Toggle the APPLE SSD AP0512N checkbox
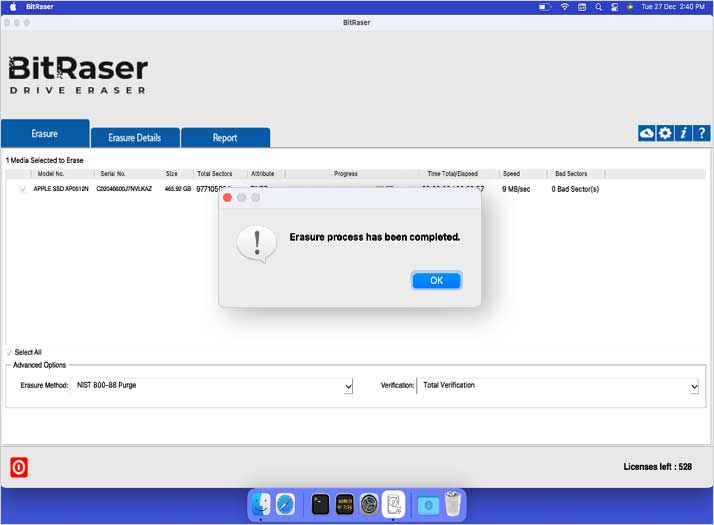This screenshot has width=714, height=525. 23,189
